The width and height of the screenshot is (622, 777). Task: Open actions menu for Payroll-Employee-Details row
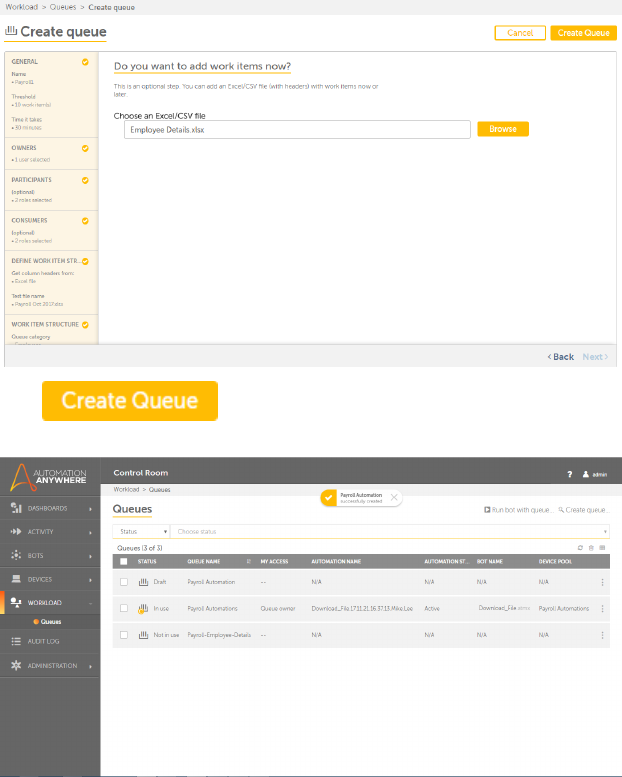point(602,635)
